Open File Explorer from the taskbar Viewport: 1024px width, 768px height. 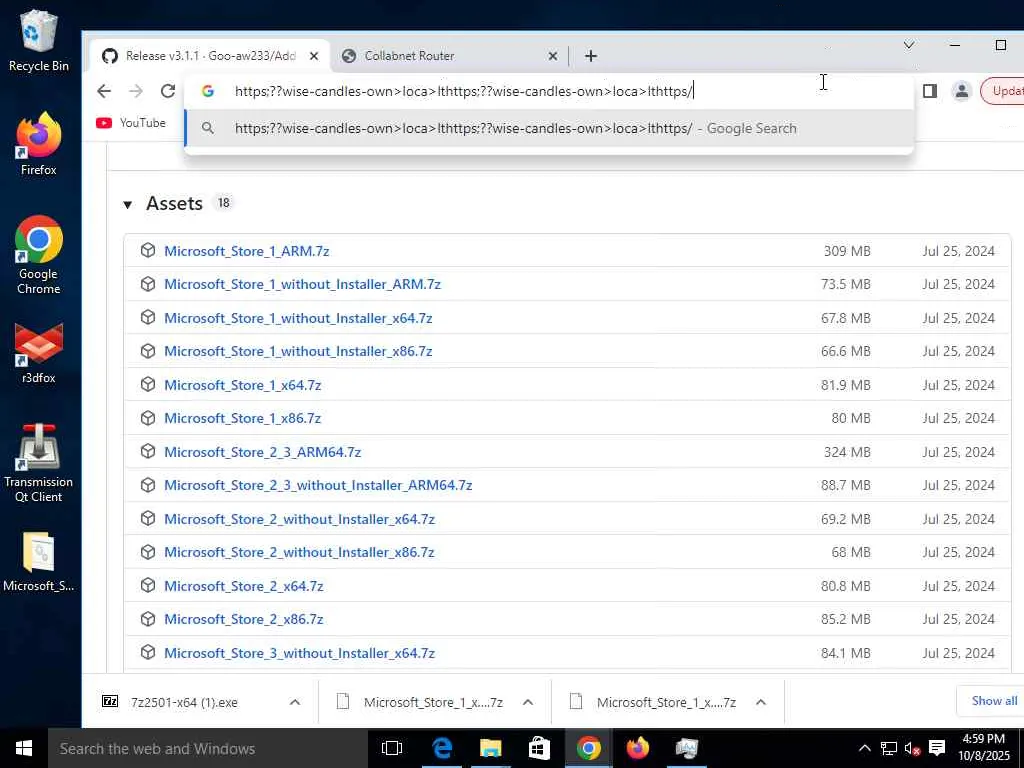[x=490, y=748]
